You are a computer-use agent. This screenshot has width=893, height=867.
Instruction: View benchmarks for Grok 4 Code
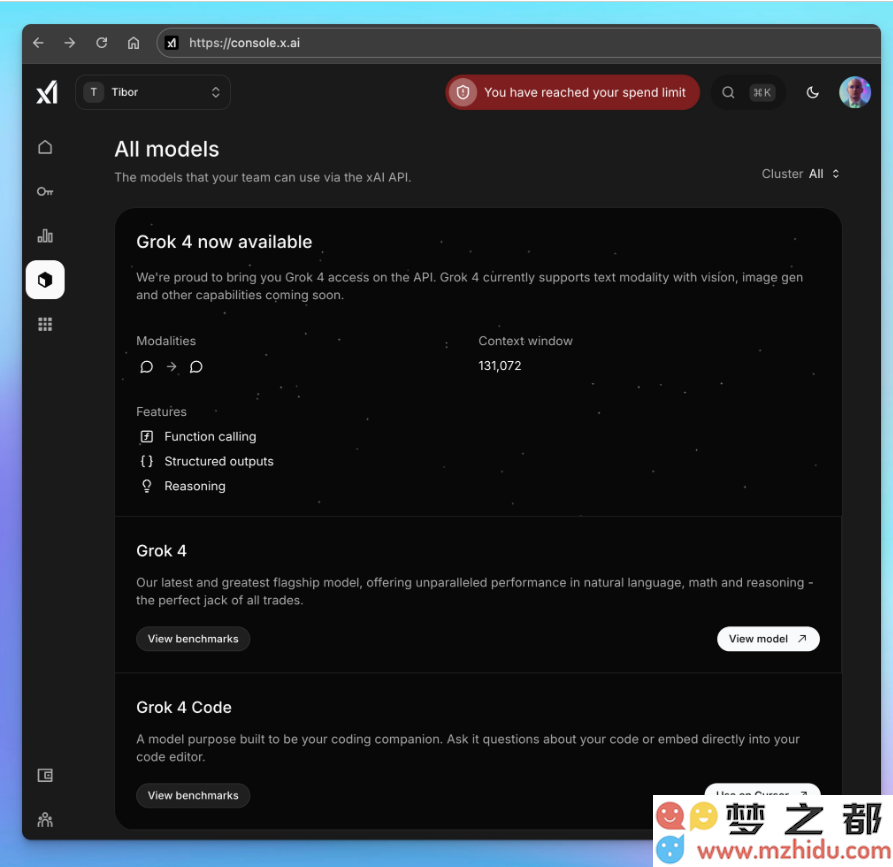tap(193, 795)
